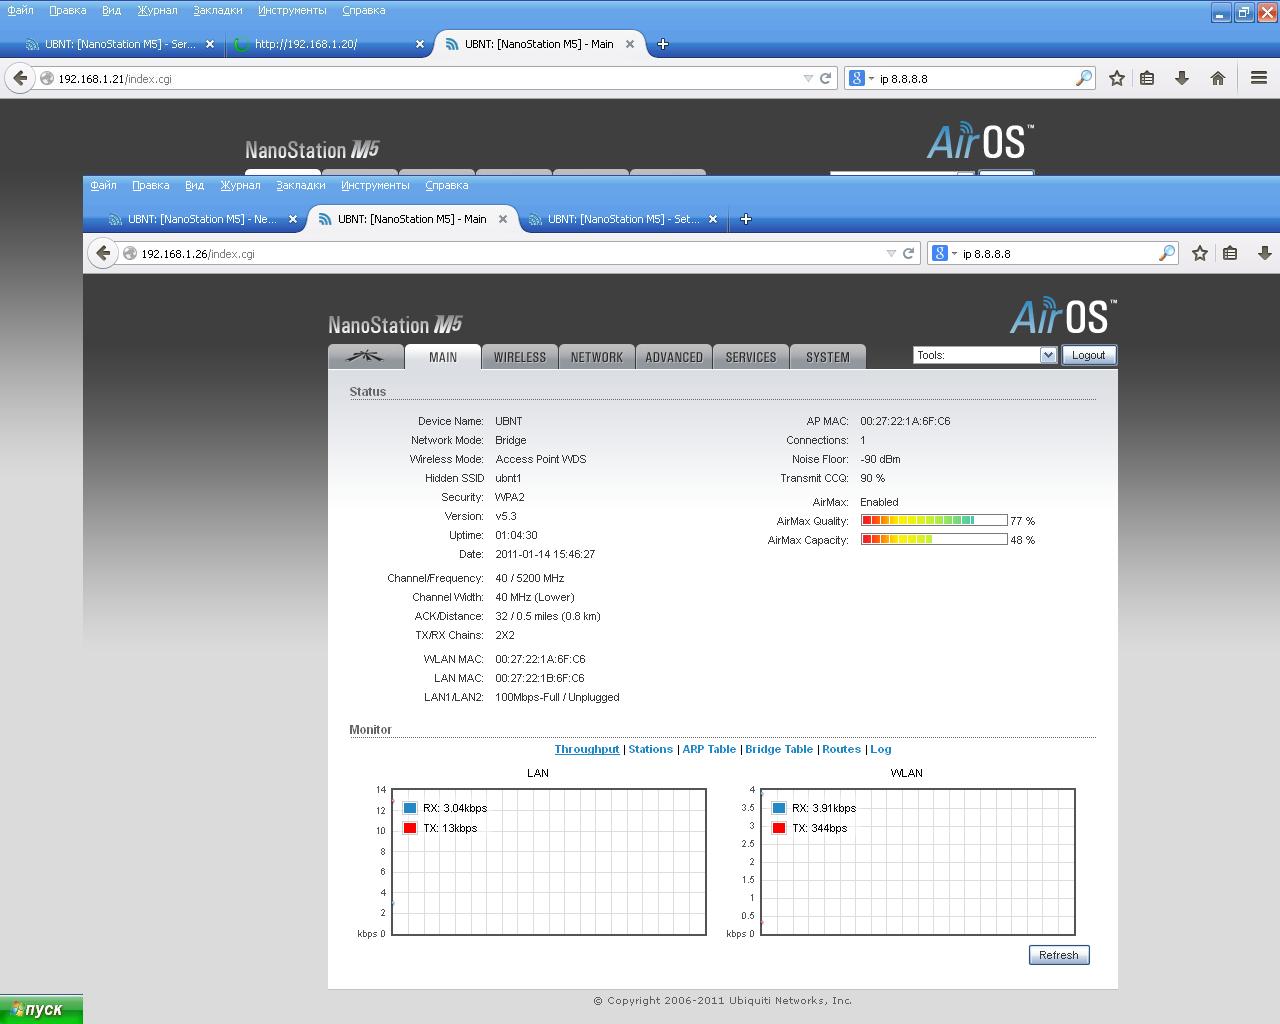The width and height of the screenshot is (1280, 1024).
Task: Open Закладки menu in front window
Action: [300, 185]
